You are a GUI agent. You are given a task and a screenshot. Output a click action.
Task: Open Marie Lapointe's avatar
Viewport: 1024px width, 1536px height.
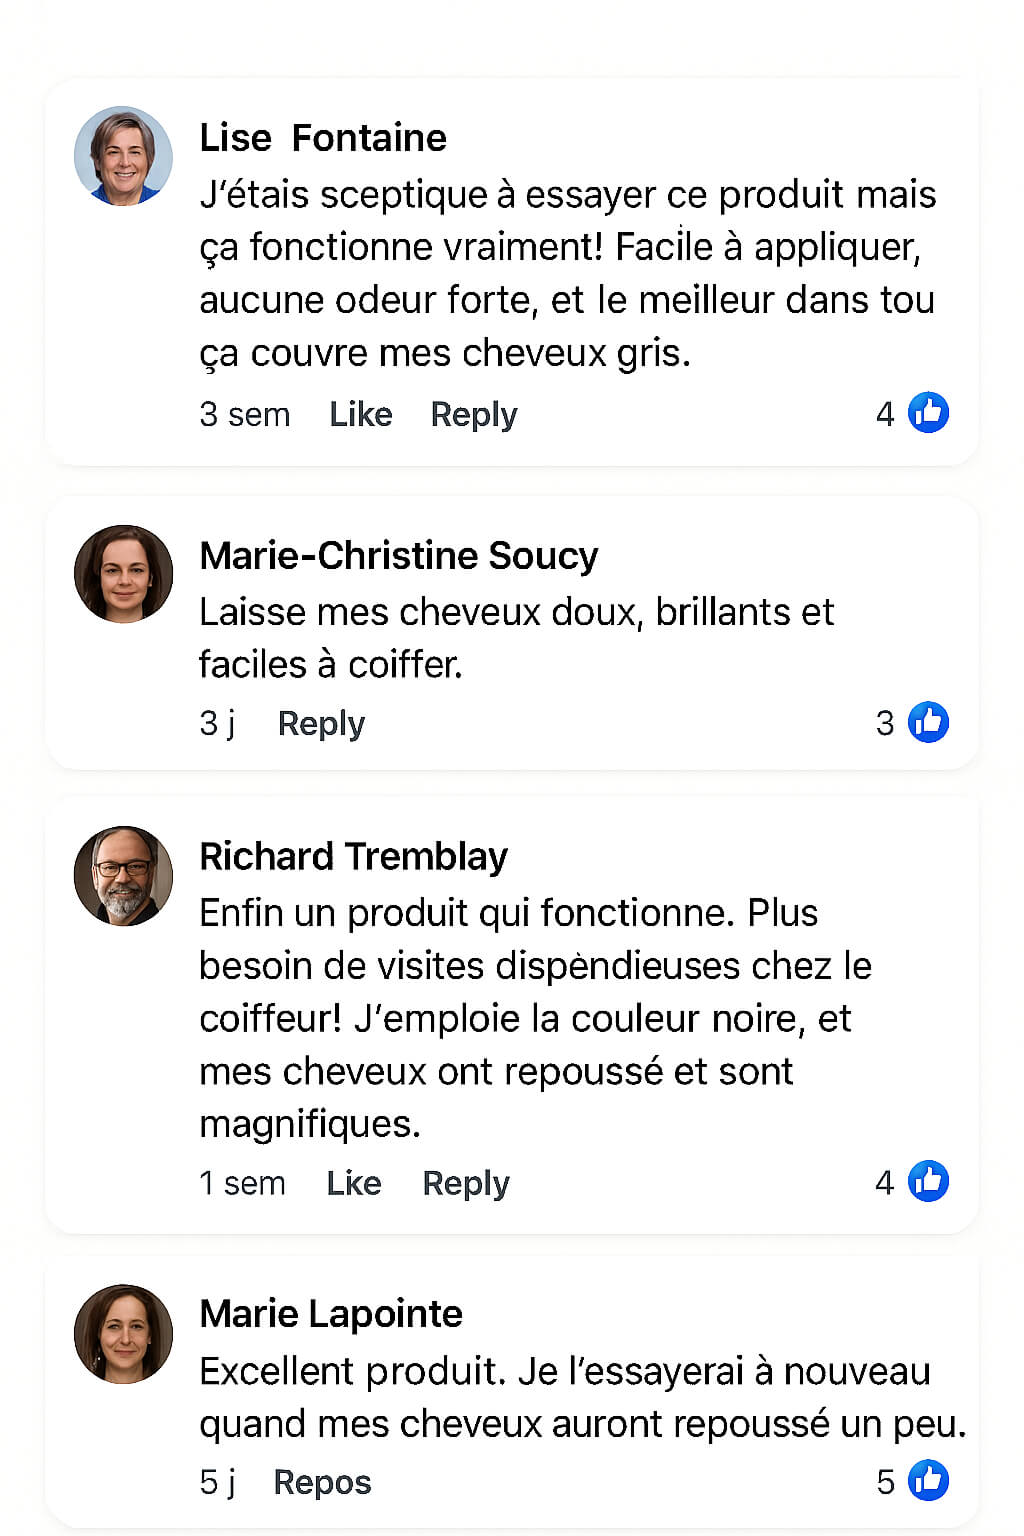pos(124,1333)
